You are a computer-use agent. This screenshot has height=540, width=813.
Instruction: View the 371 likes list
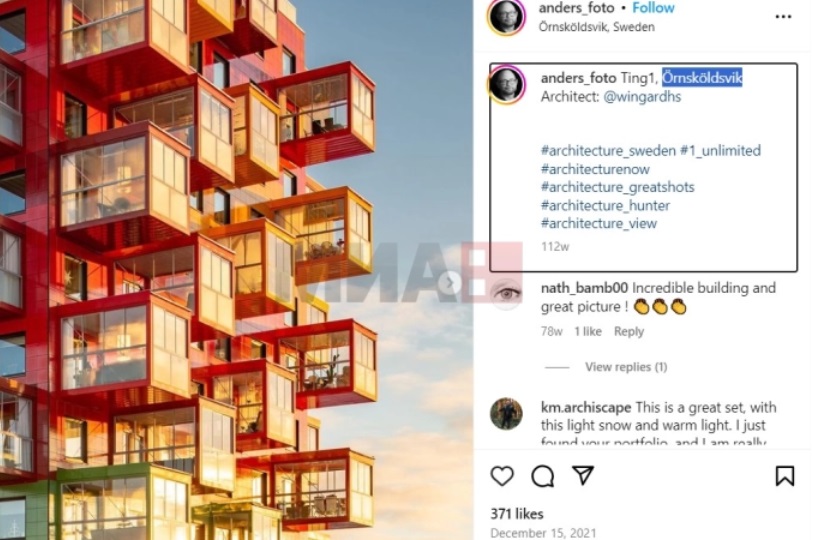click(516, 514)
